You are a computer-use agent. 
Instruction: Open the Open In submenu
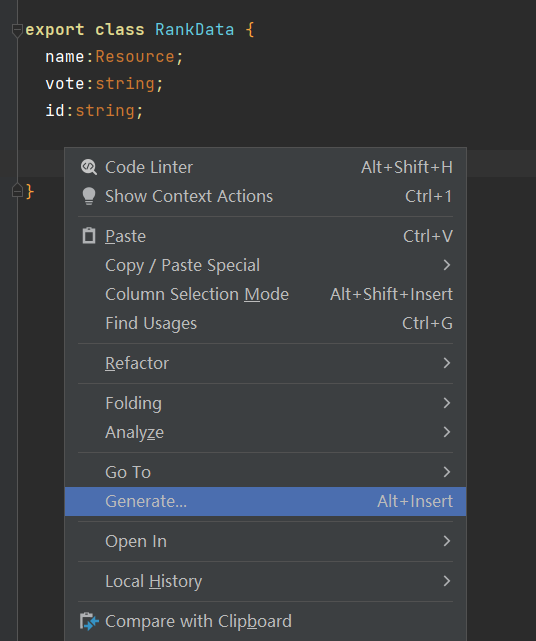265,541
